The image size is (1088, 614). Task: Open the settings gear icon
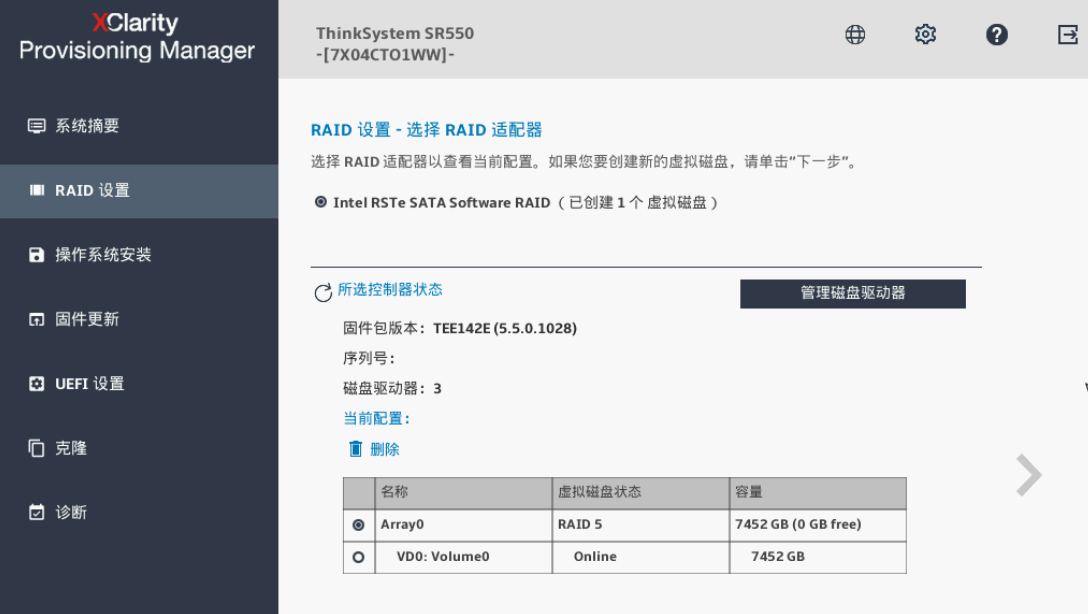tap(926, 34)
